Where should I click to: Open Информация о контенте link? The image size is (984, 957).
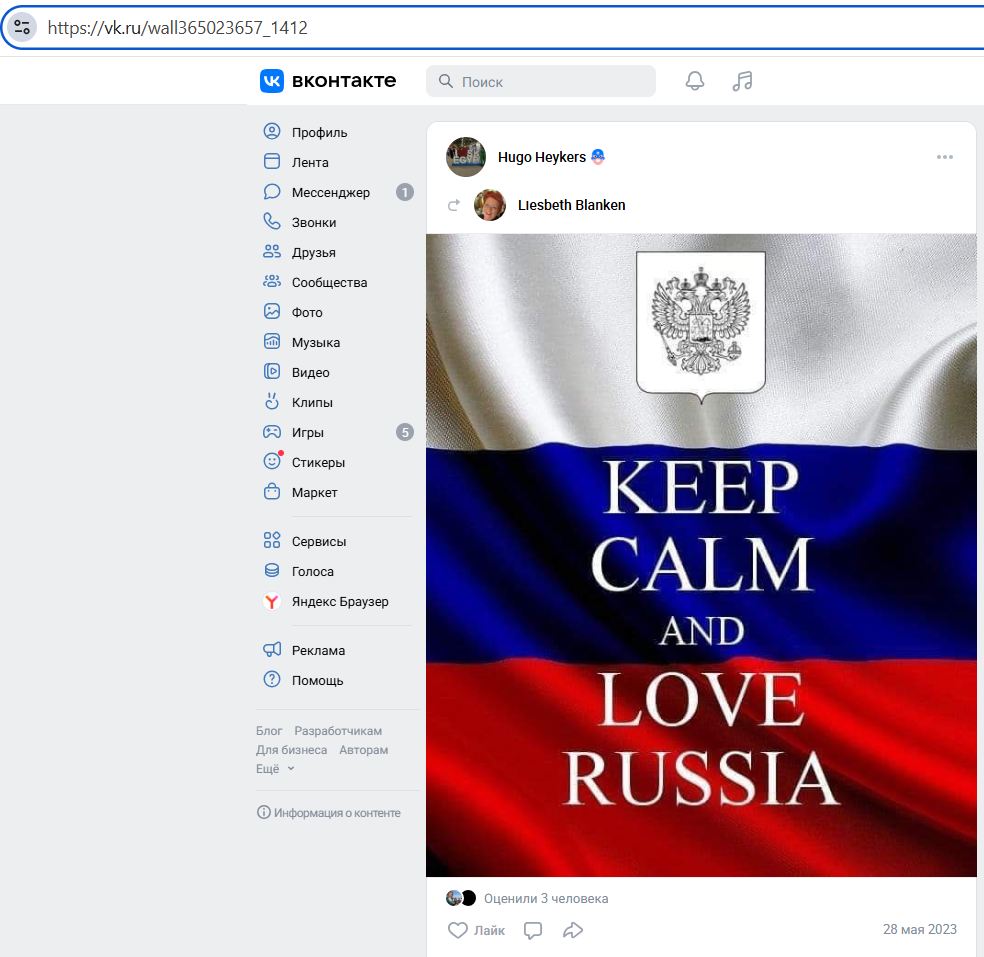tap(329, 813)
